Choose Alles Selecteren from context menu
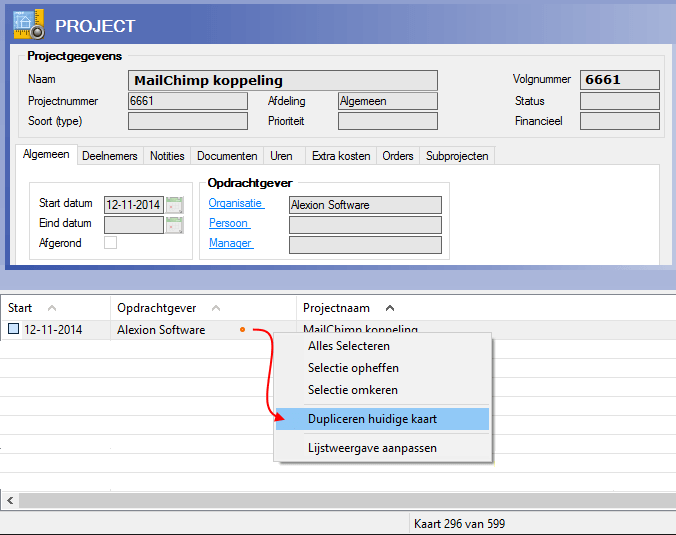Screen dimensions: 676x535 click(x=382, y=346)
